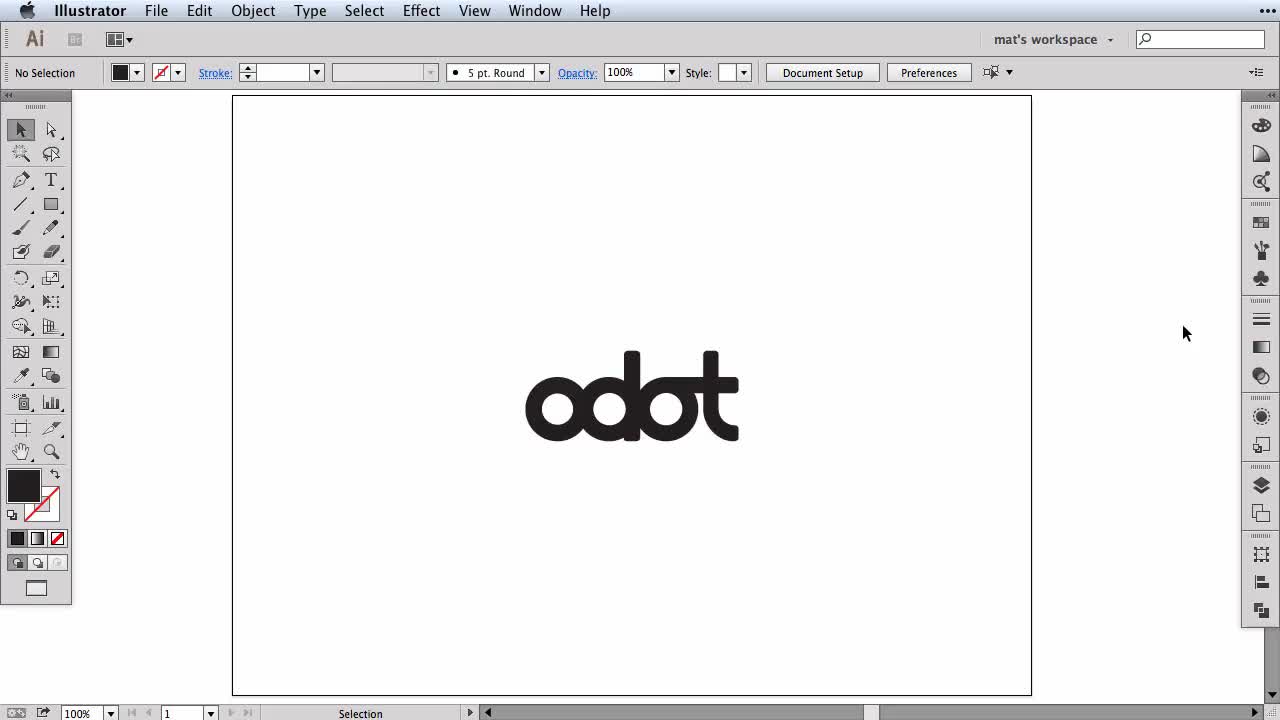Select the Free Transform tool
The height and width of the screenshot is (720, 1280).
(51, 302)
